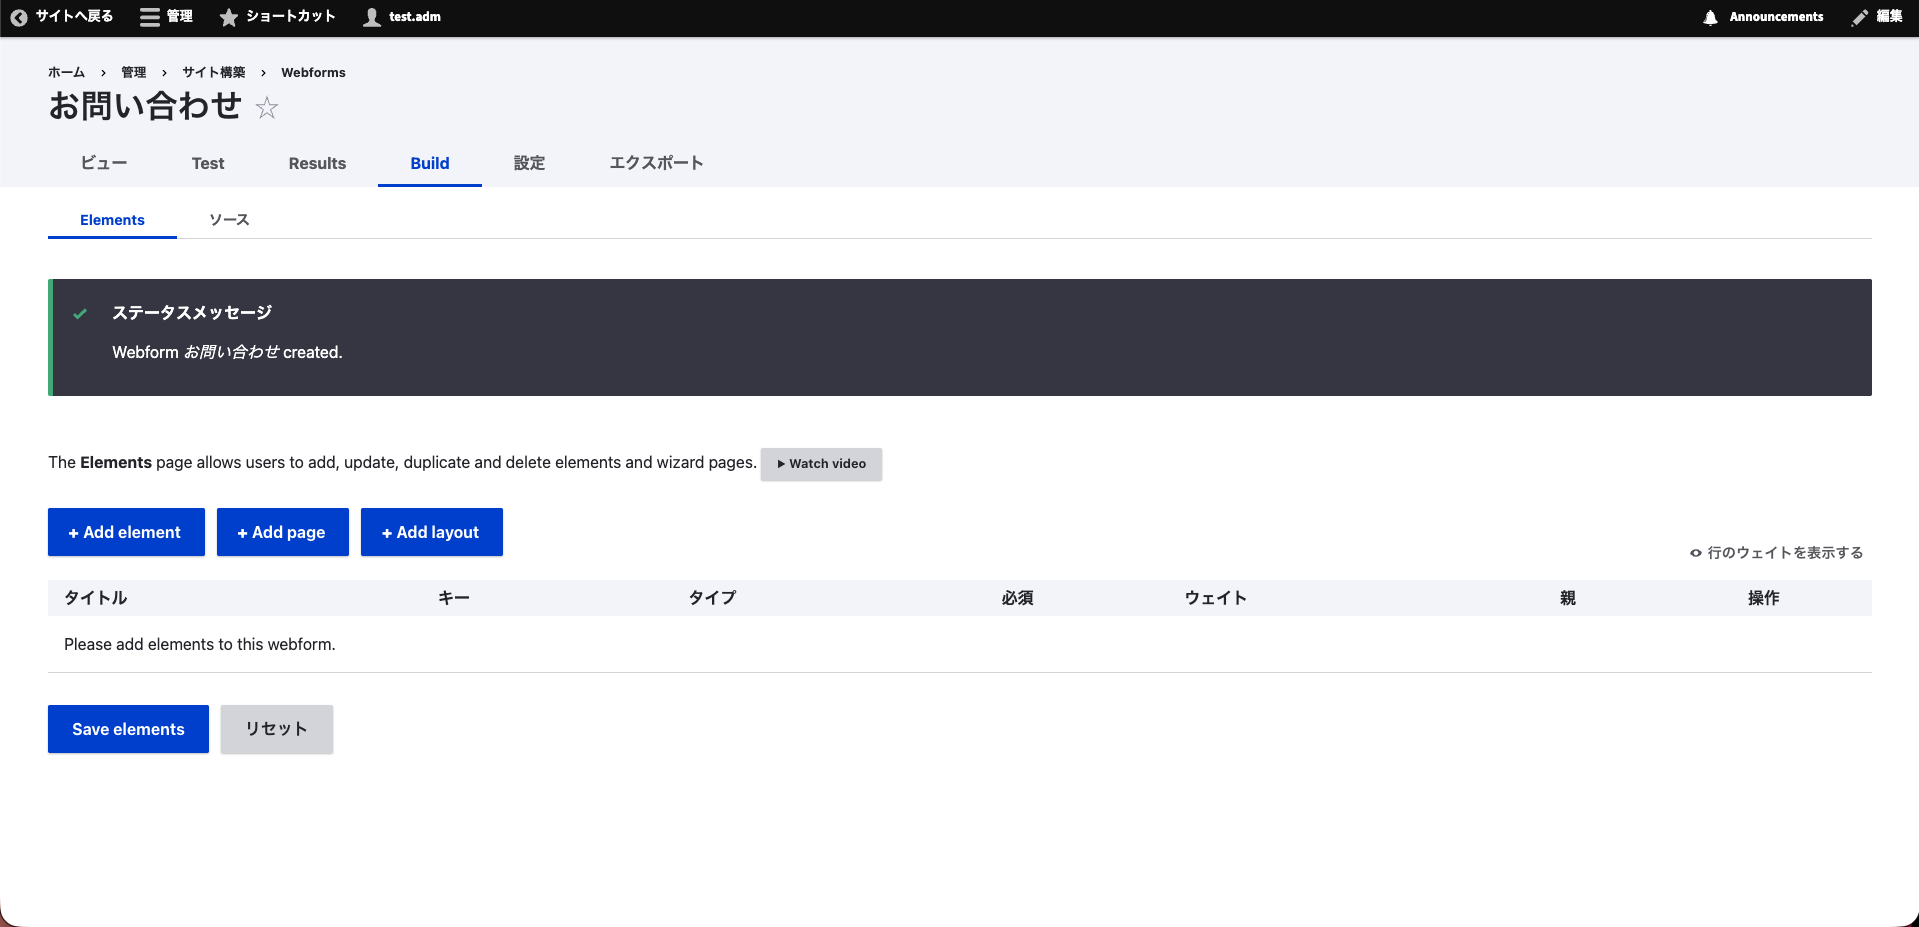Click the 必須 column header
The height and width of the screenshot is (927, 1919).
(x=1017, y=598)
